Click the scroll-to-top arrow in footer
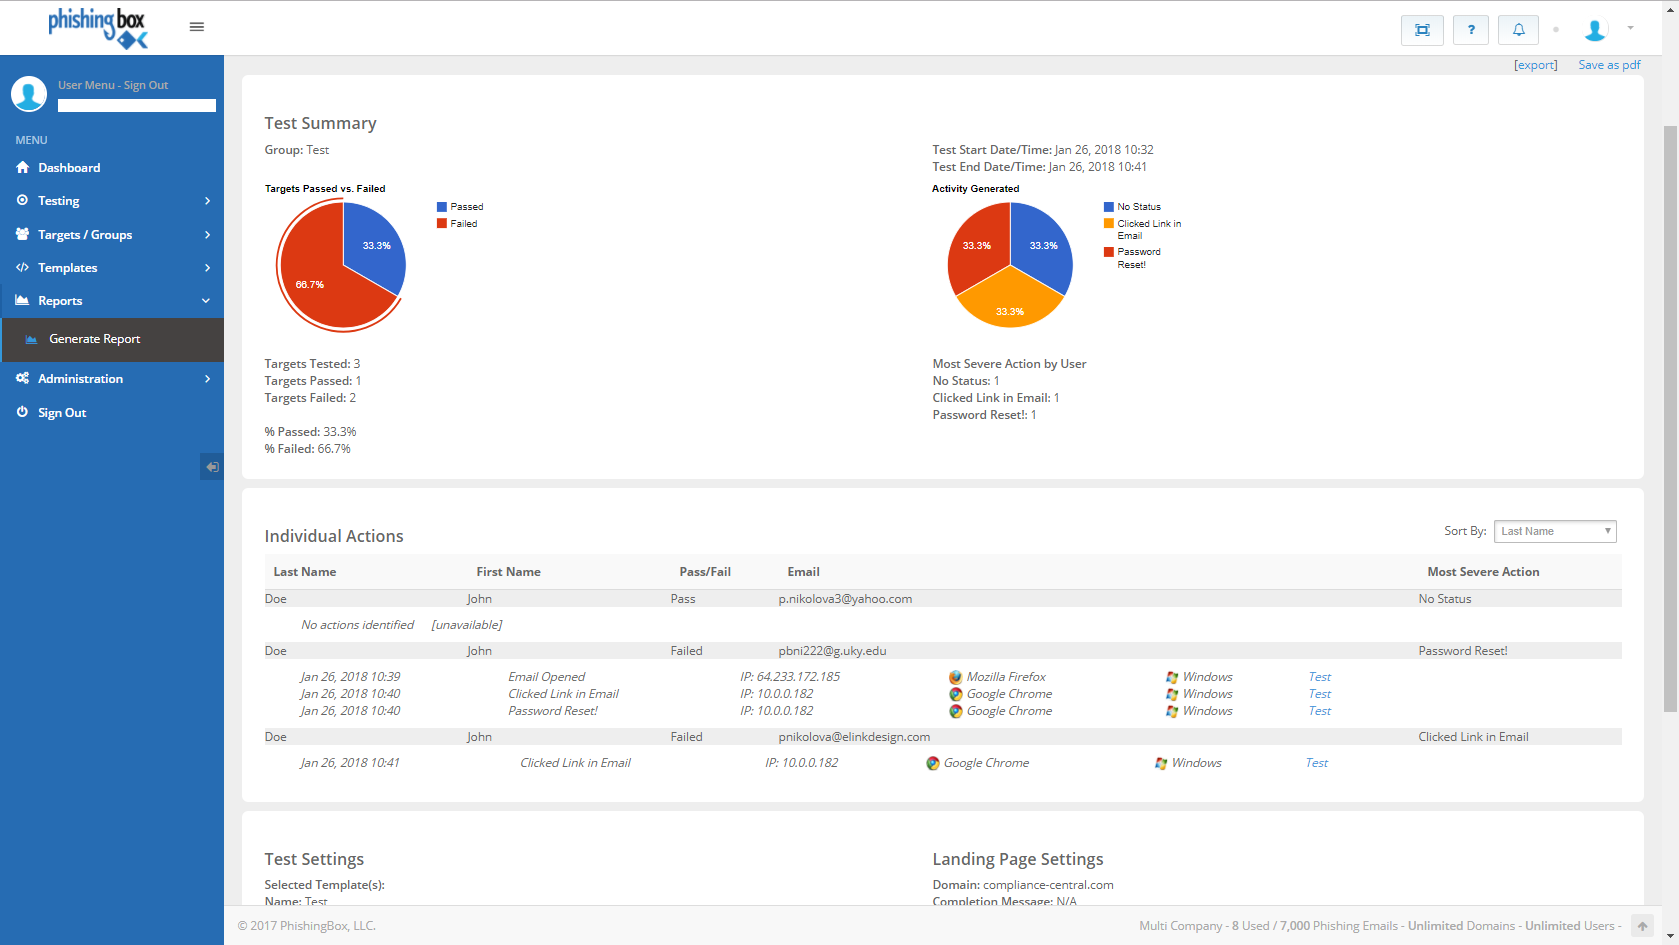 pyautogui.click(x=1642, y=926)
